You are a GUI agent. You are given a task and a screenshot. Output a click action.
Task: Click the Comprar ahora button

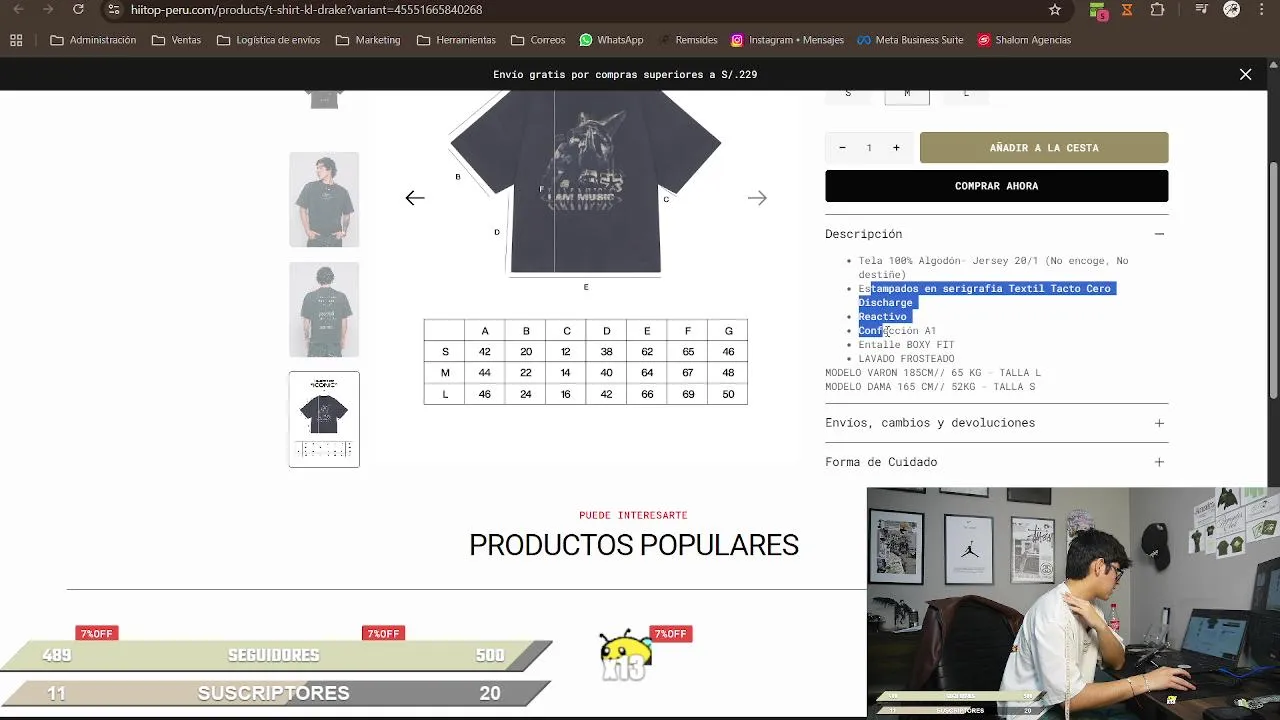click(x=996, y=186)
